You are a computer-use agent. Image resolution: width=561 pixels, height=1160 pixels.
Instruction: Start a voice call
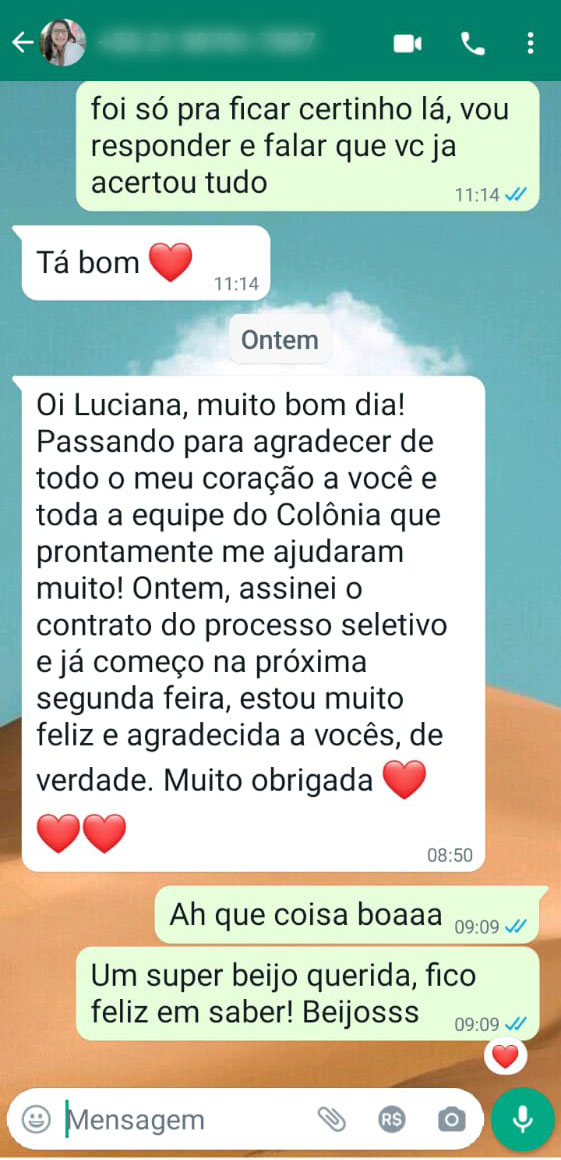472,44
